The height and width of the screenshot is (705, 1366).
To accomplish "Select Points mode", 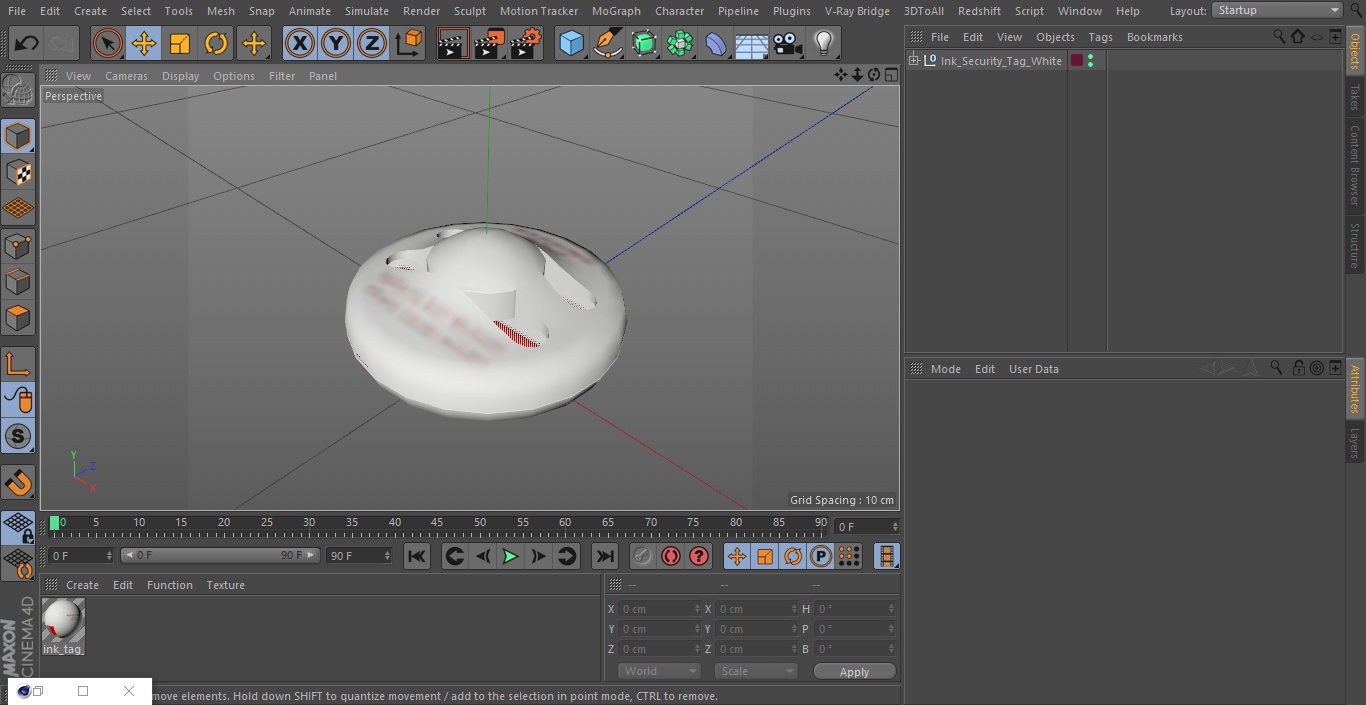I will point(18,246).
